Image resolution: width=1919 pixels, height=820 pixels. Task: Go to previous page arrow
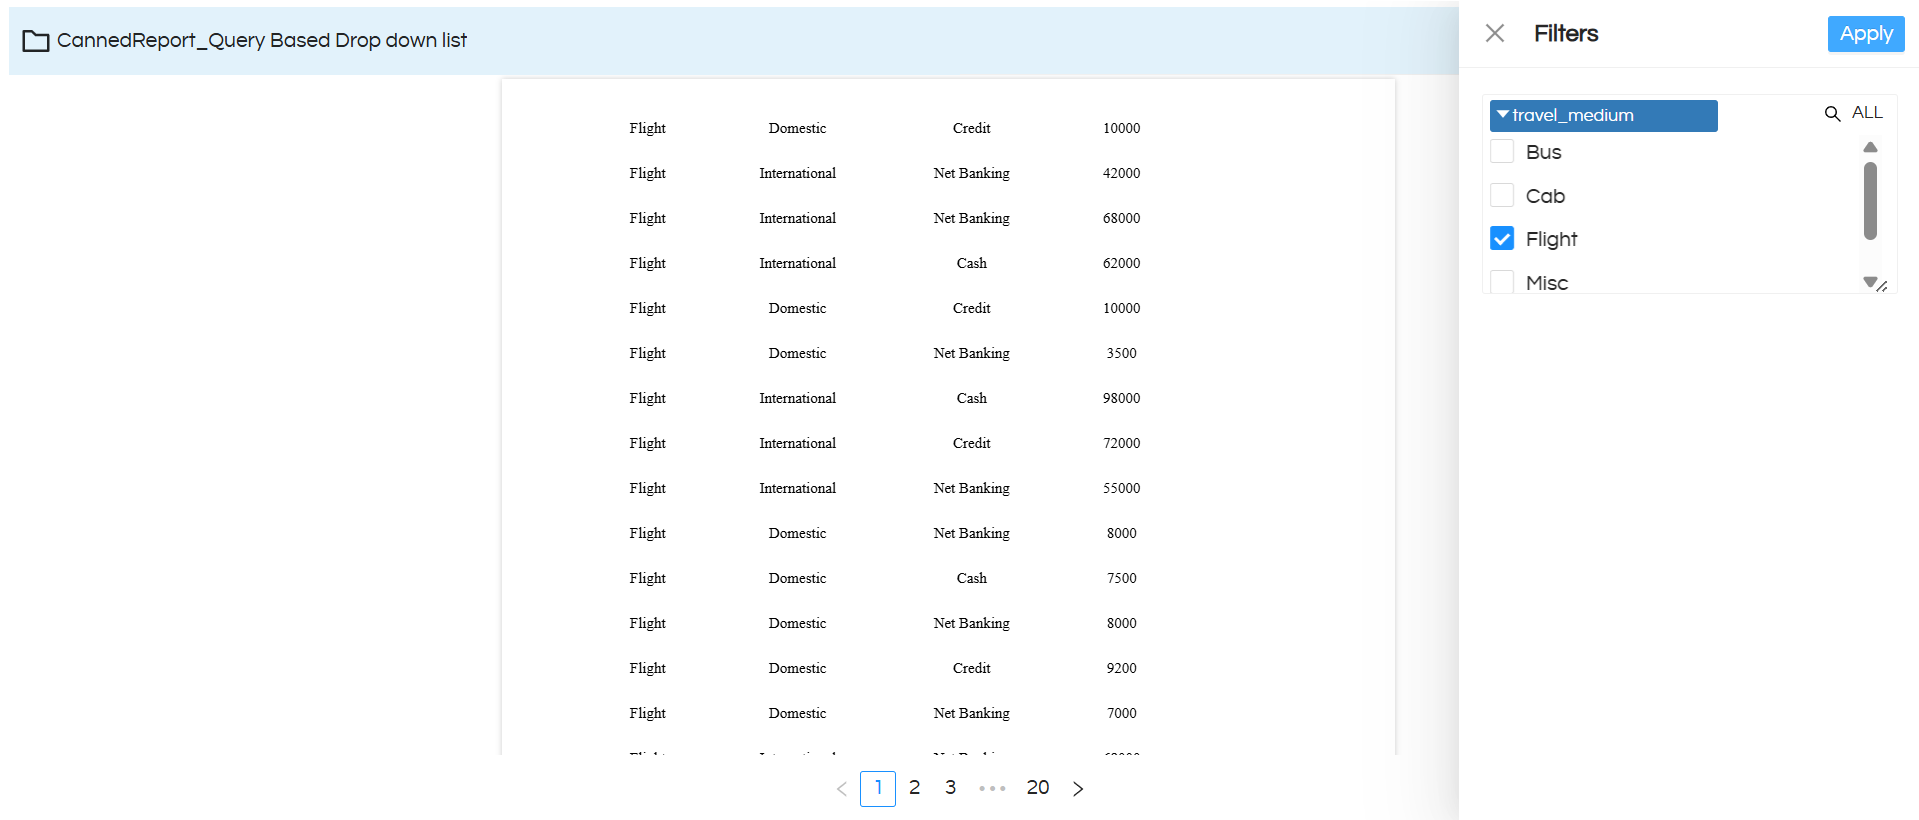[841, 789]
